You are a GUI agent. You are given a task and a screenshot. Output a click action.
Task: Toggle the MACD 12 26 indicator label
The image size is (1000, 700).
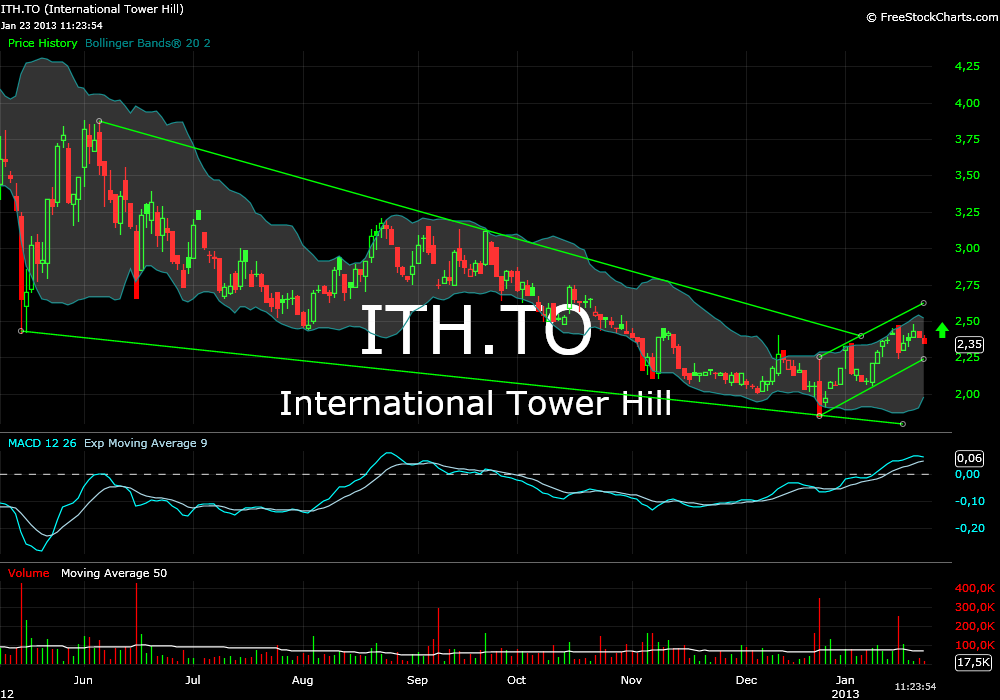tap(42, 442)
